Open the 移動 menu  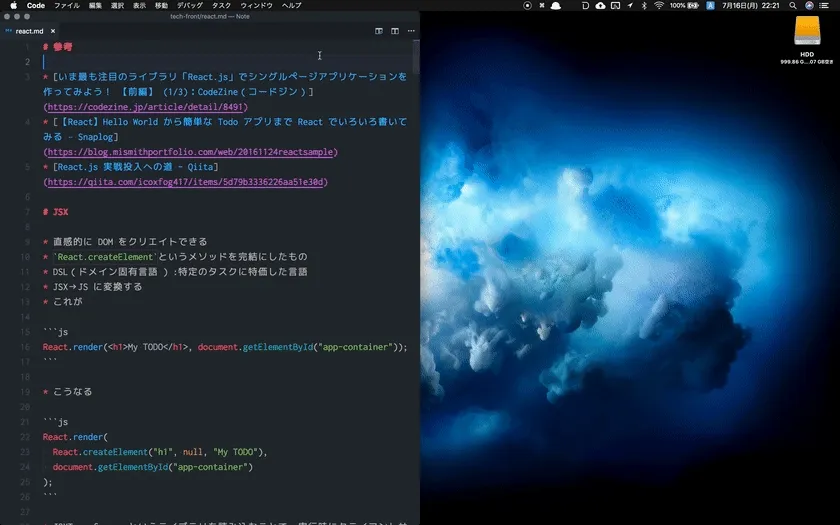[161, 5]
